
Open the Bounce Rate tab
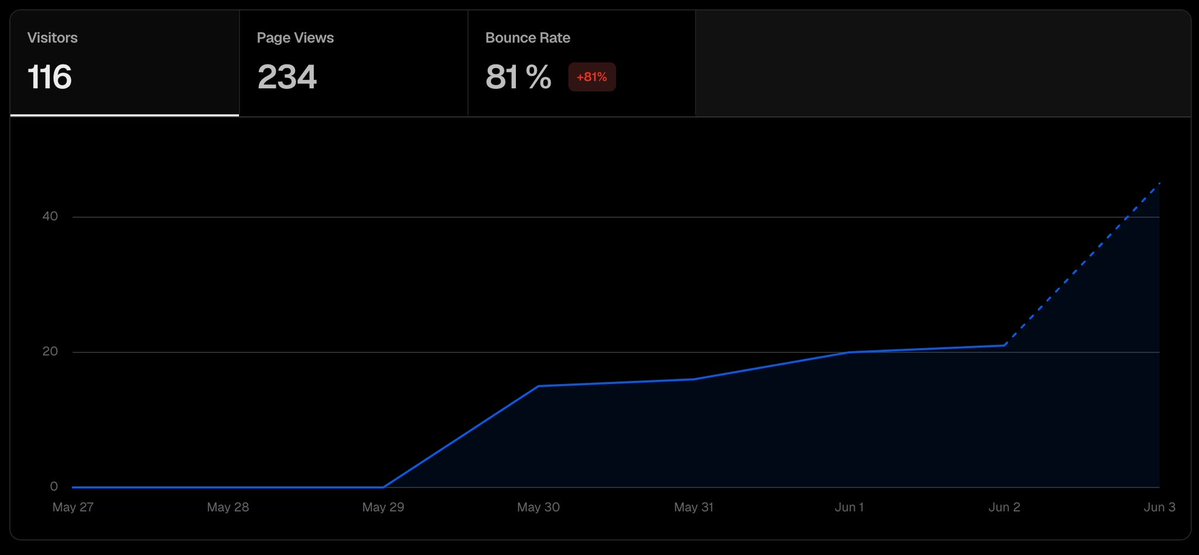[581, 63]
